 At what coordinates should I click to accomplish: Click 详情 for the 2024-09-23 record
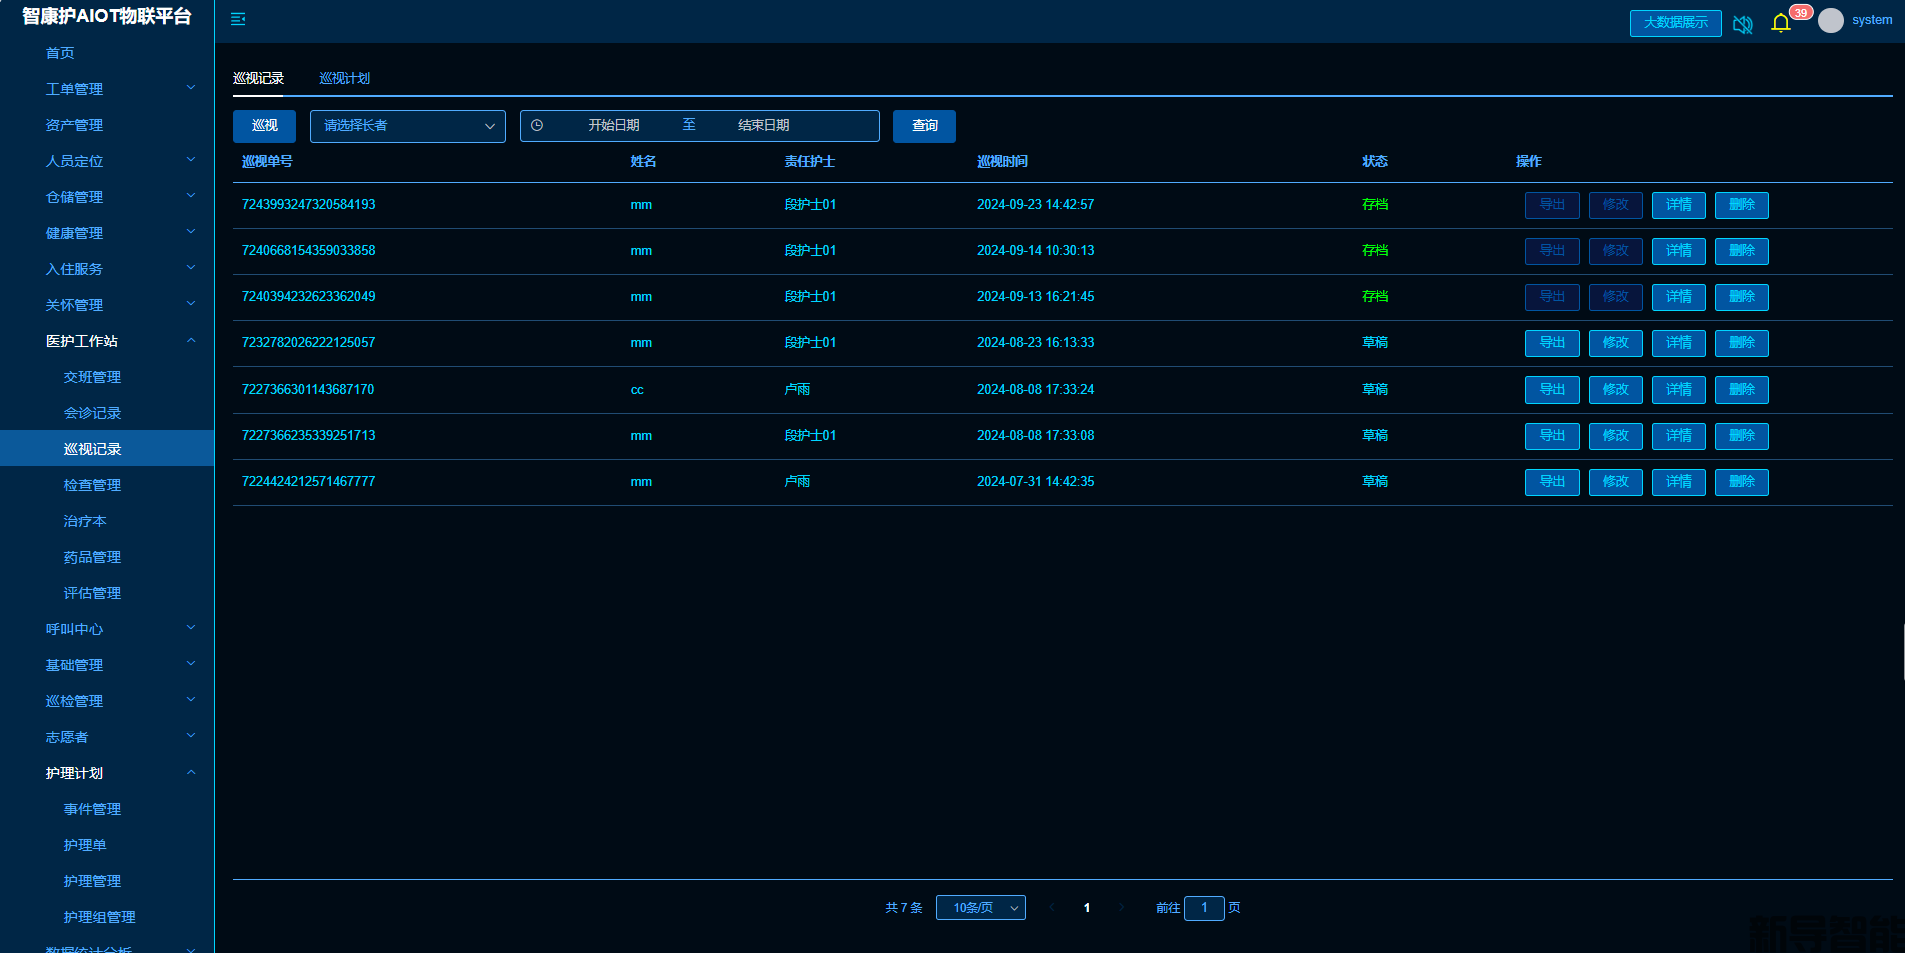(x=1678, y=205)
